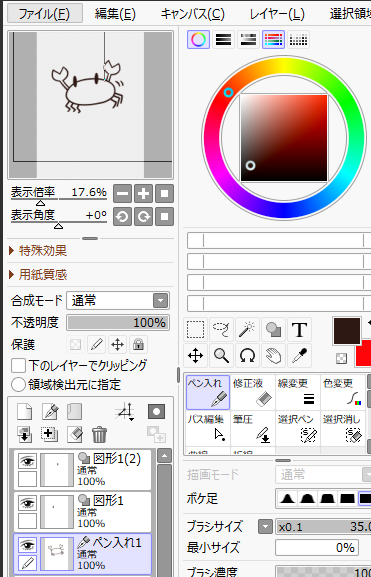Select the rotate view tool

247,356
